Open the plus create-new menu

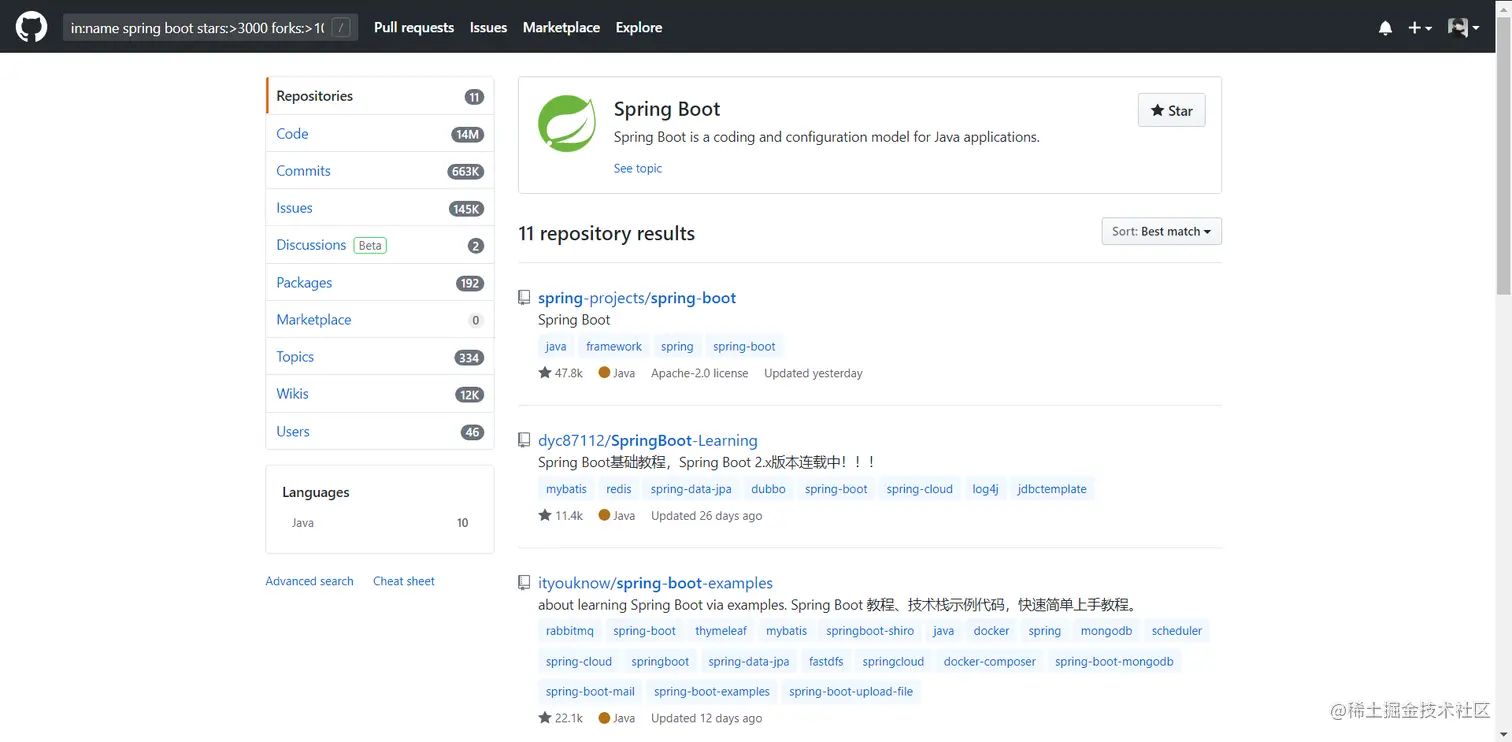1420,28
